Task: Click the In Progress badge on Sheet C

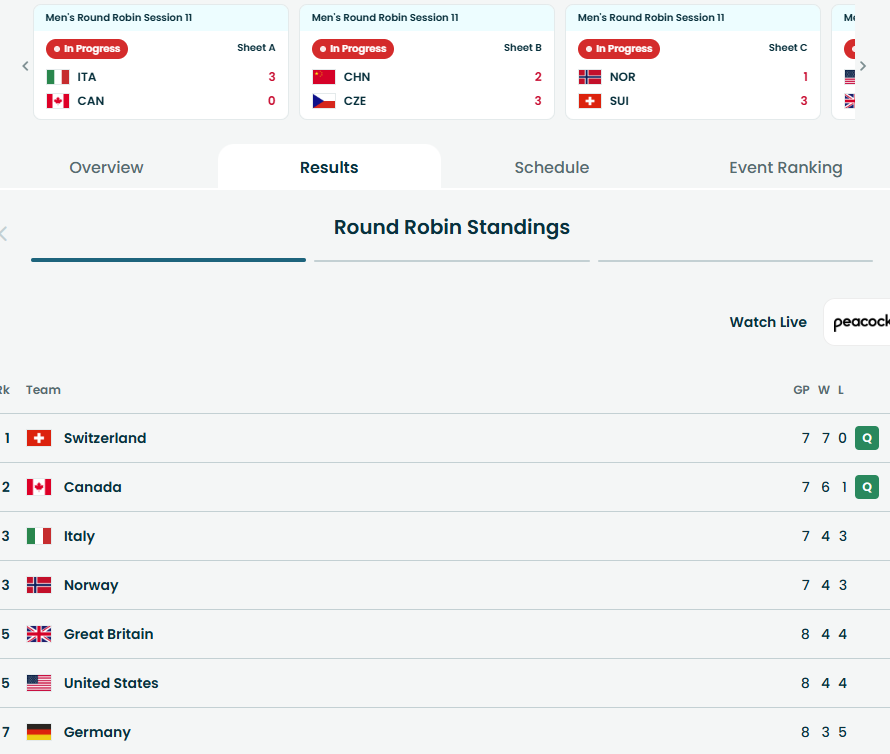Action: click(619, 49)
